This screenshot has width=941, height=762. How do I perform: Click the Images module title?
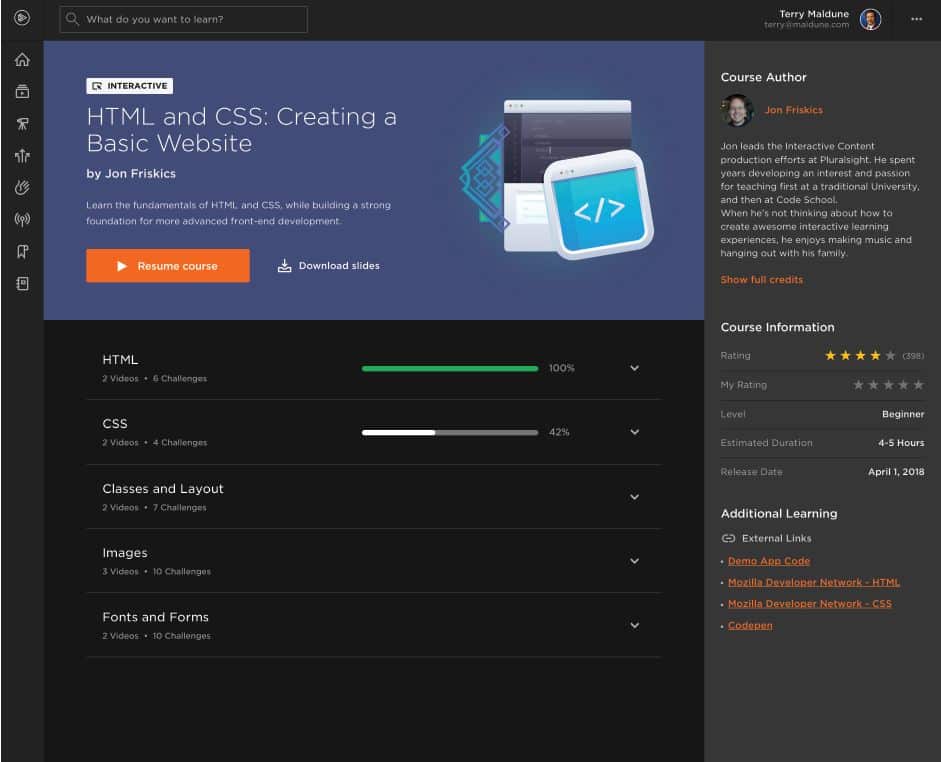coord(125,553)
